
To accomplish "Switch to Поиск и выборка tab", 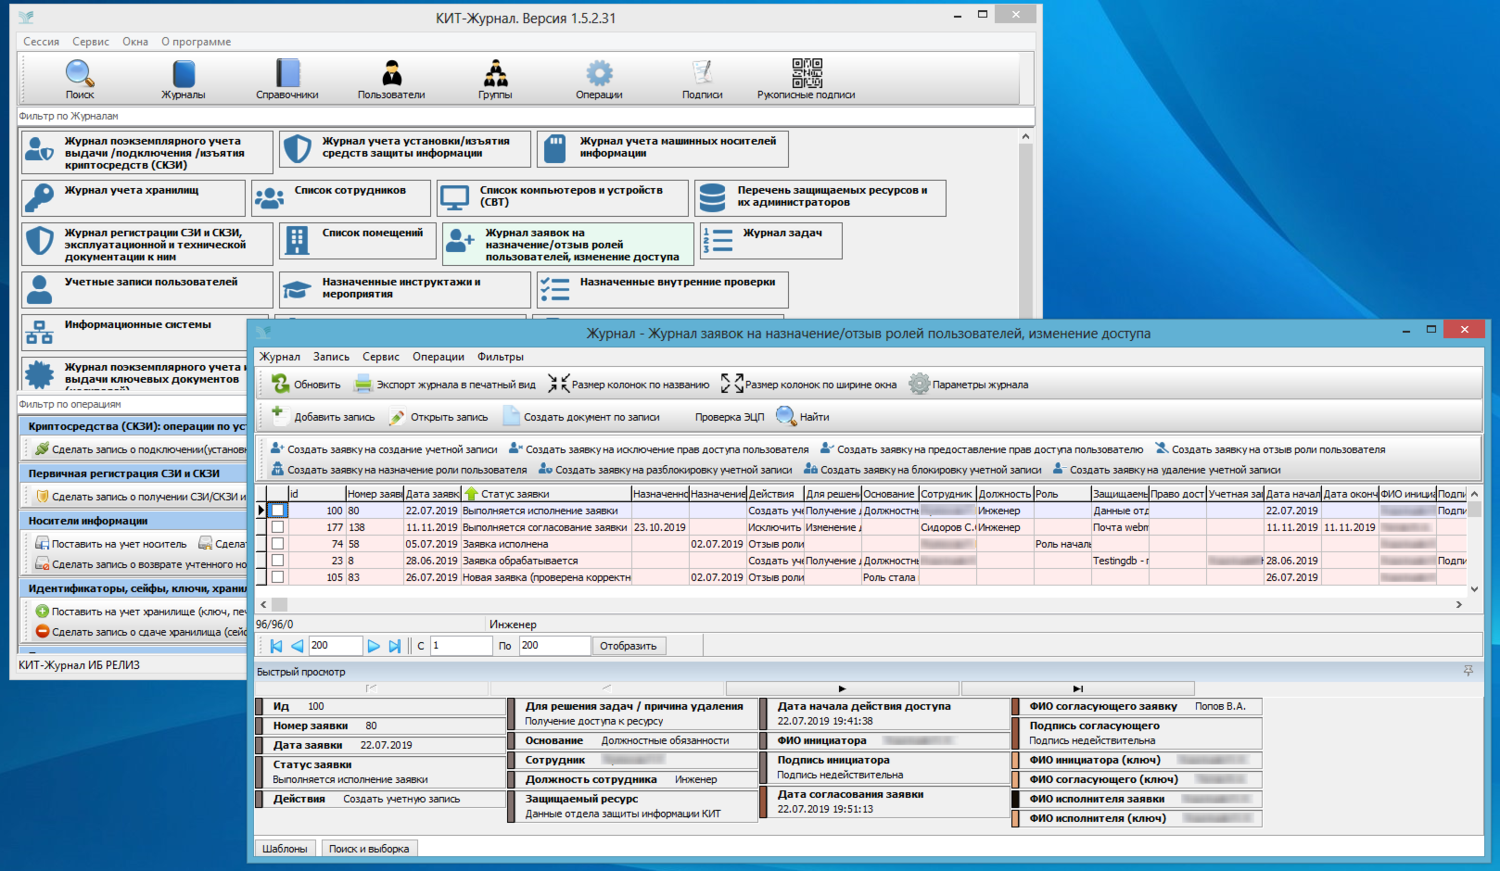I will (x=369, y=849).
